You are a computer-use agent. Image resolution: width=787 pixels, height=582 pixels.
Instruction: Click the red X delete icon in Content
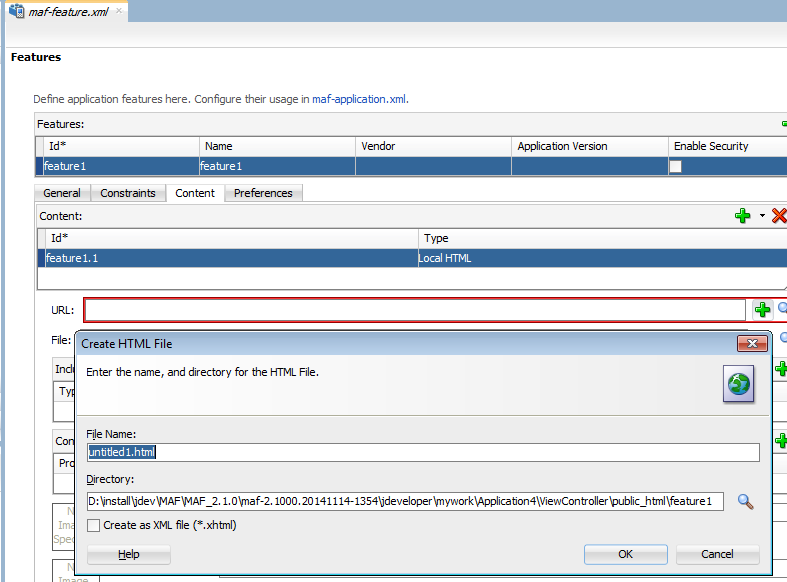[x=779, y=216]
